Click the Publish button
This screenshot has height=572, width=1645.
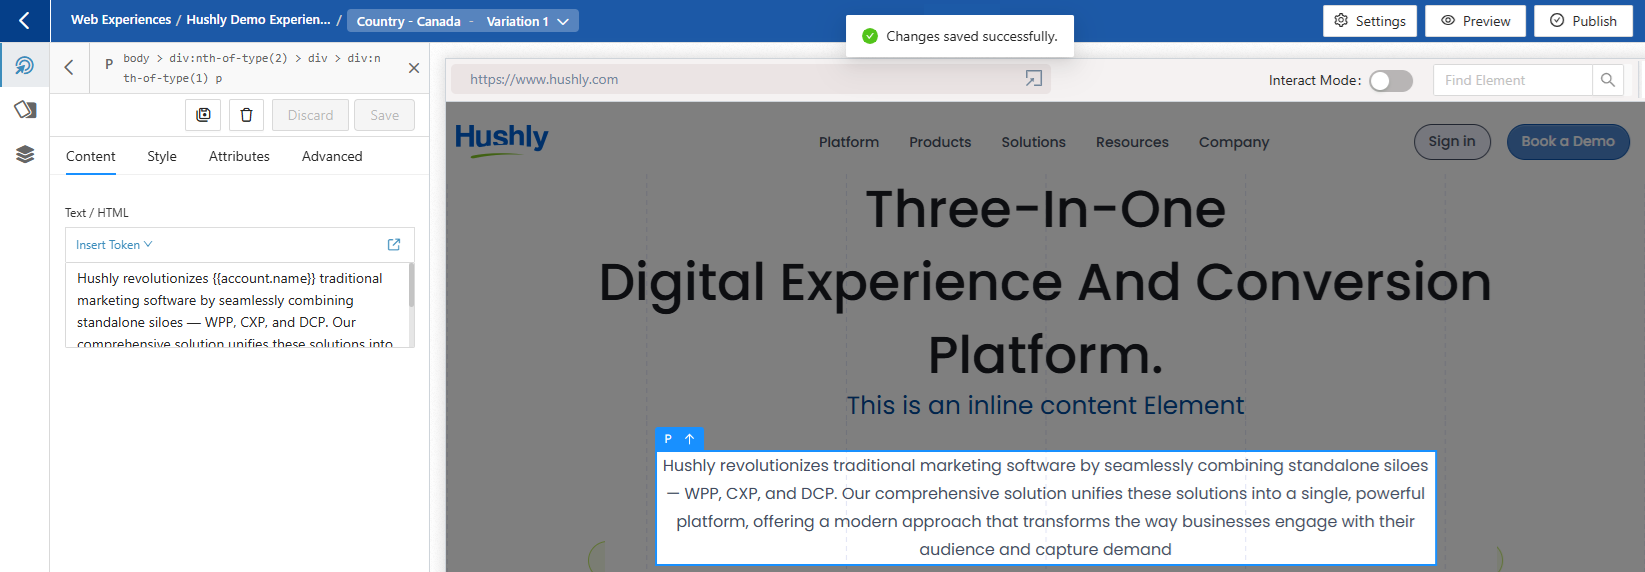pos(1583,21)
